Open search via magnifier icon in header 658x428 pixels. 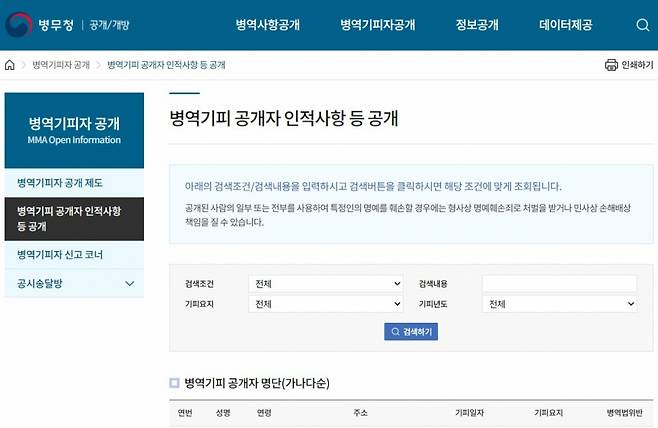pos(643,25)
